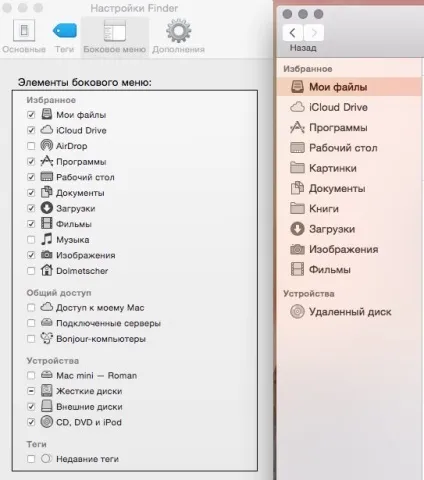The image size is (424, 480).
Task: Open the Основные preferences tab
Action: [24, 37]
